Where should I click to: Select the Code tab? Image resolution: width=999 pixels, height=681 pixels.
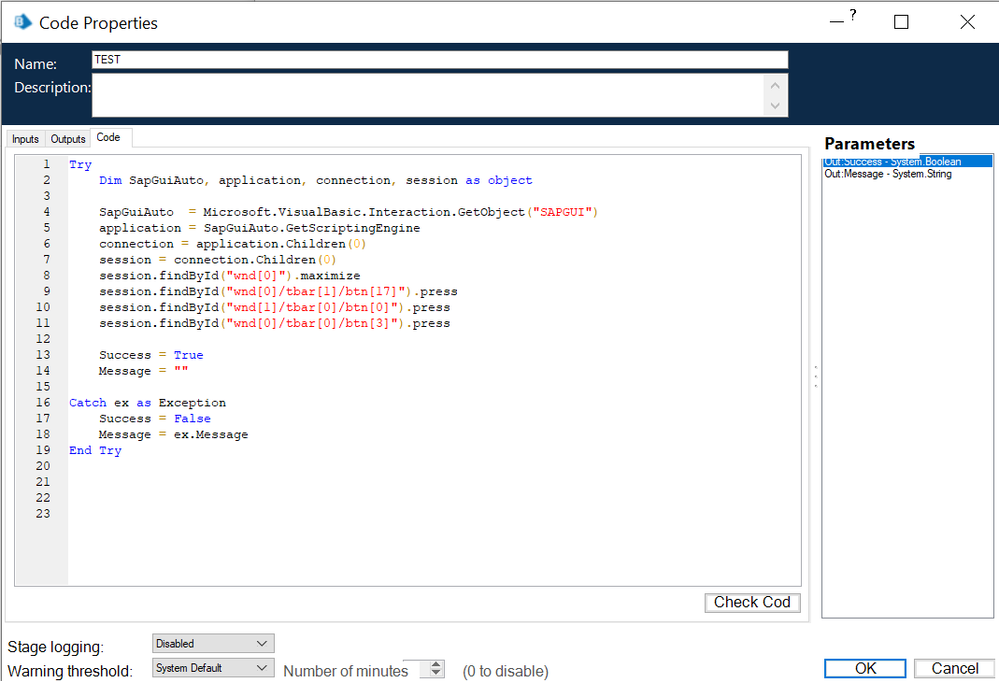(x=108, y=138)
